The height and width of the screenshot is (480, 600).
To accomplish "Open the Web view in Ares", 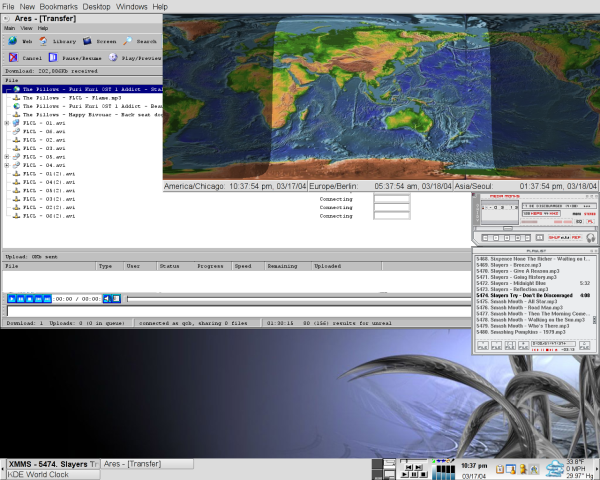I will [x=20, y=42].
